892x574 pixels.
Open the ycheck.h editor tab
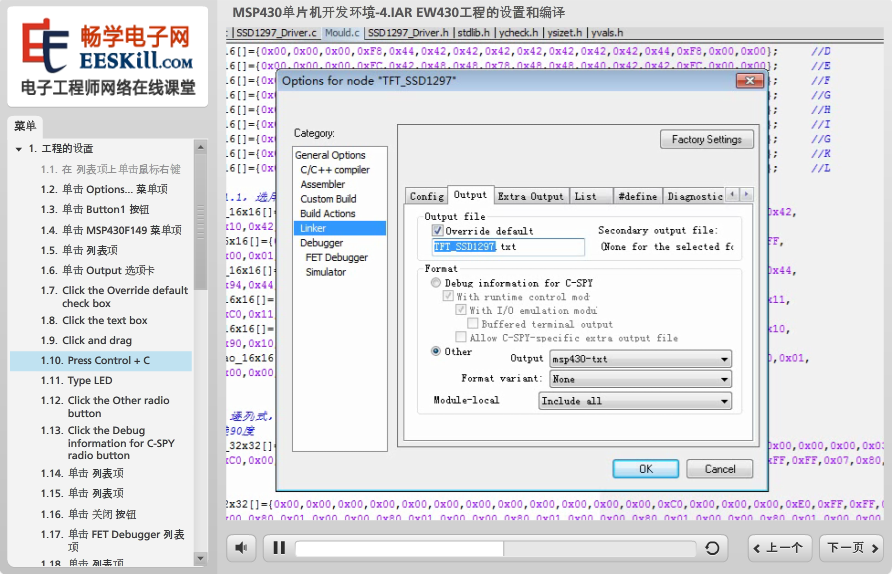[518, 33]
